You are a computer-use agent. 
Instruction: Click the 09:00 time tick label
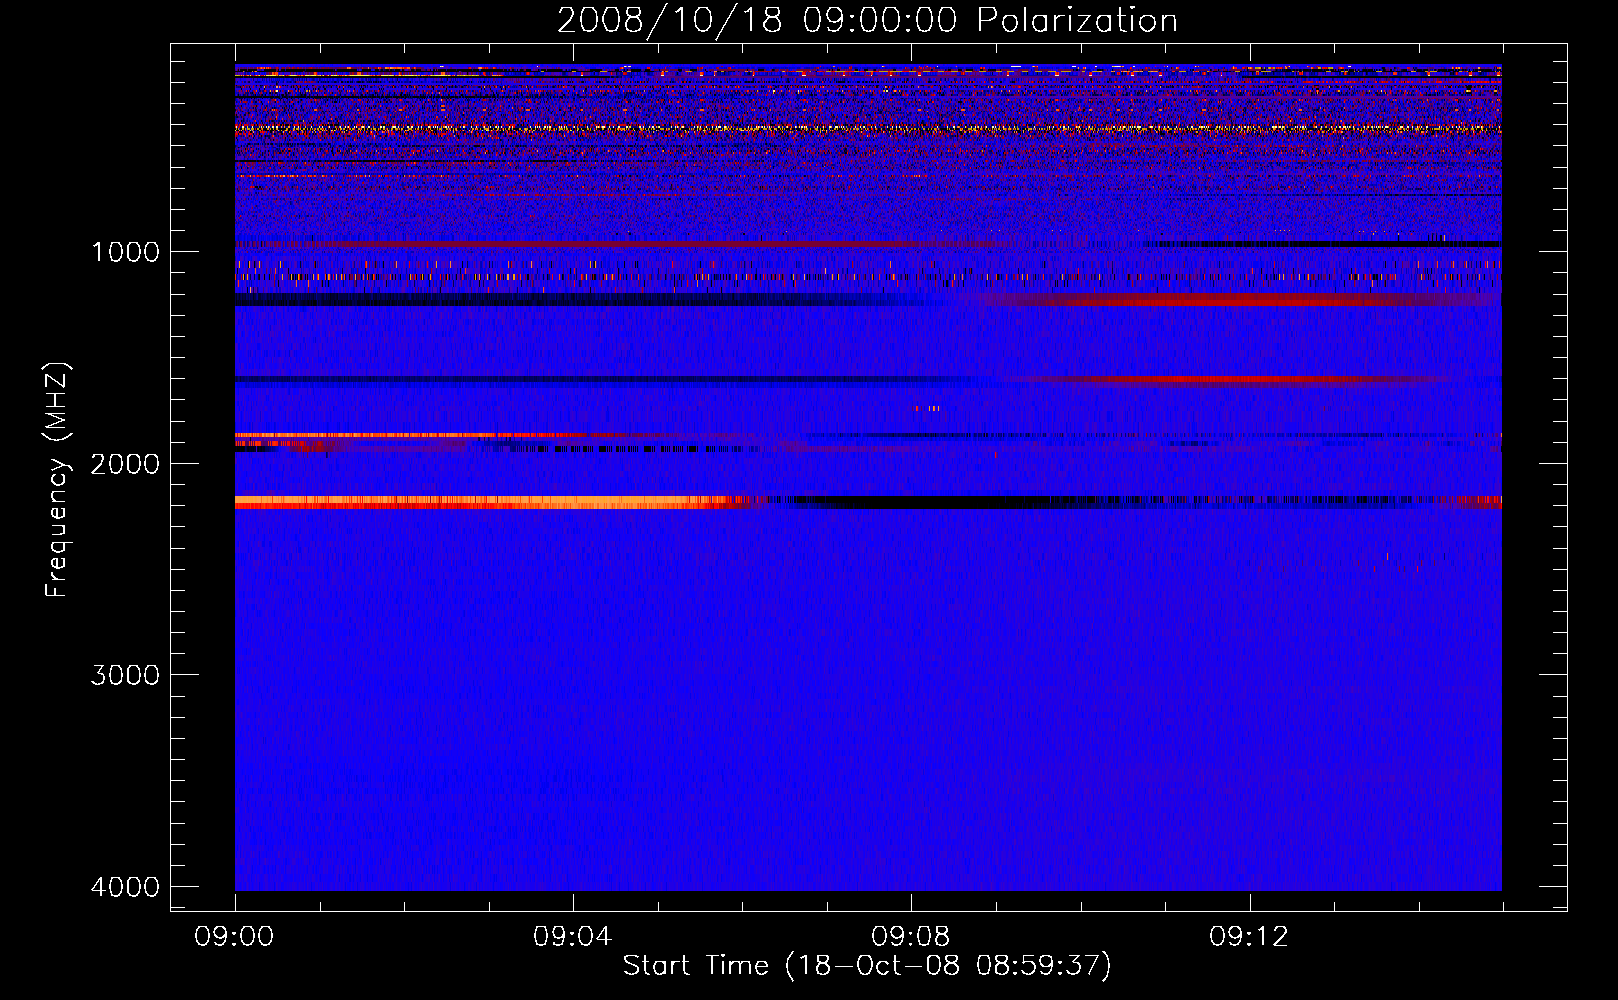235,937
